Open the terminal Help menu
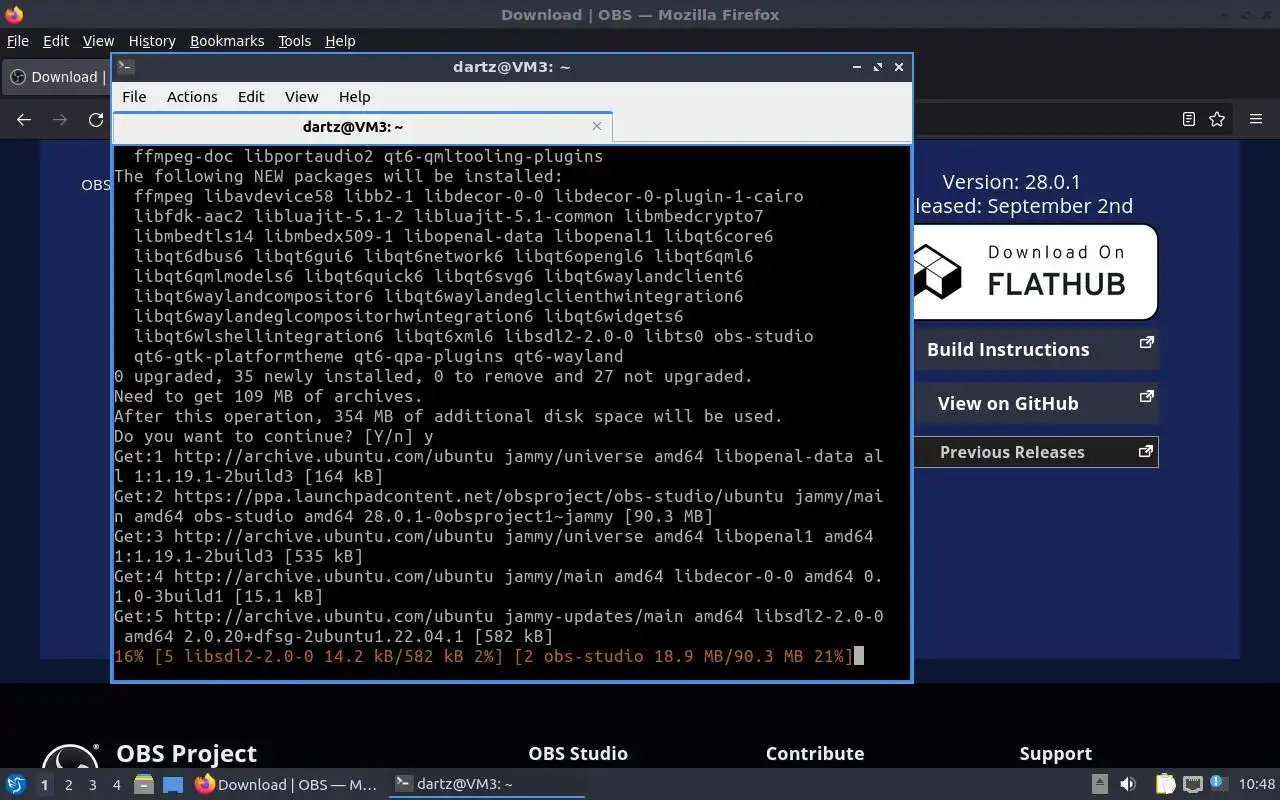1280x800 pixels. point(355,97)
